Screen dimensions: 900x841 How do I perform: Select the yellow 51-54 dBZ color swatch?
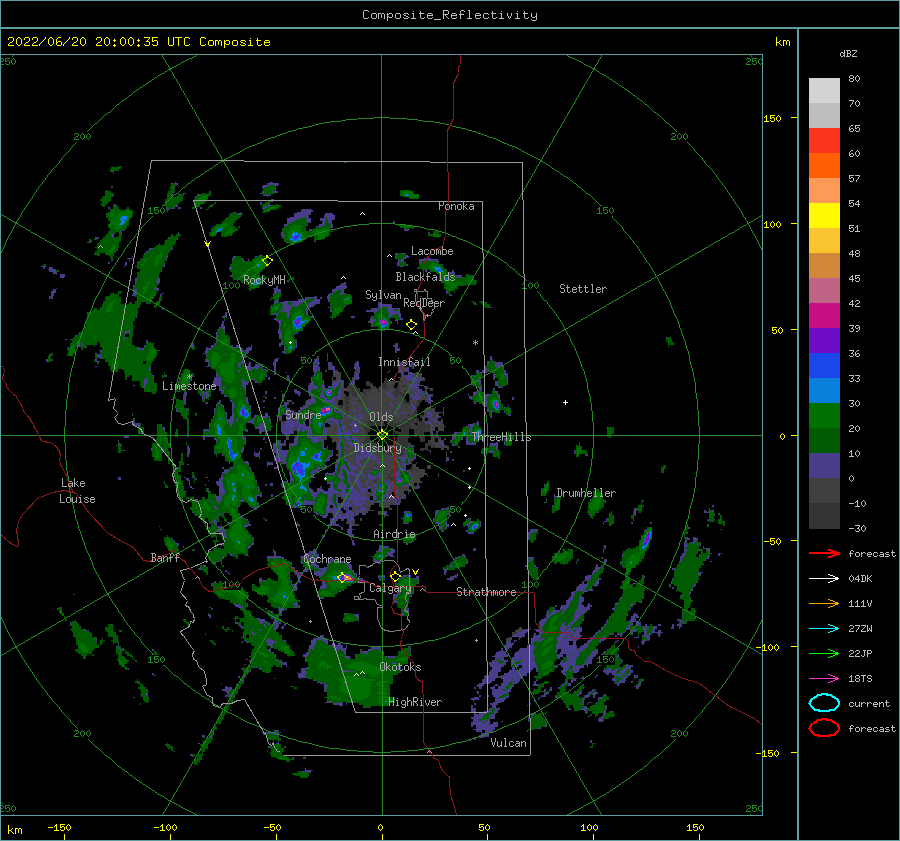(x=824, y=216)
